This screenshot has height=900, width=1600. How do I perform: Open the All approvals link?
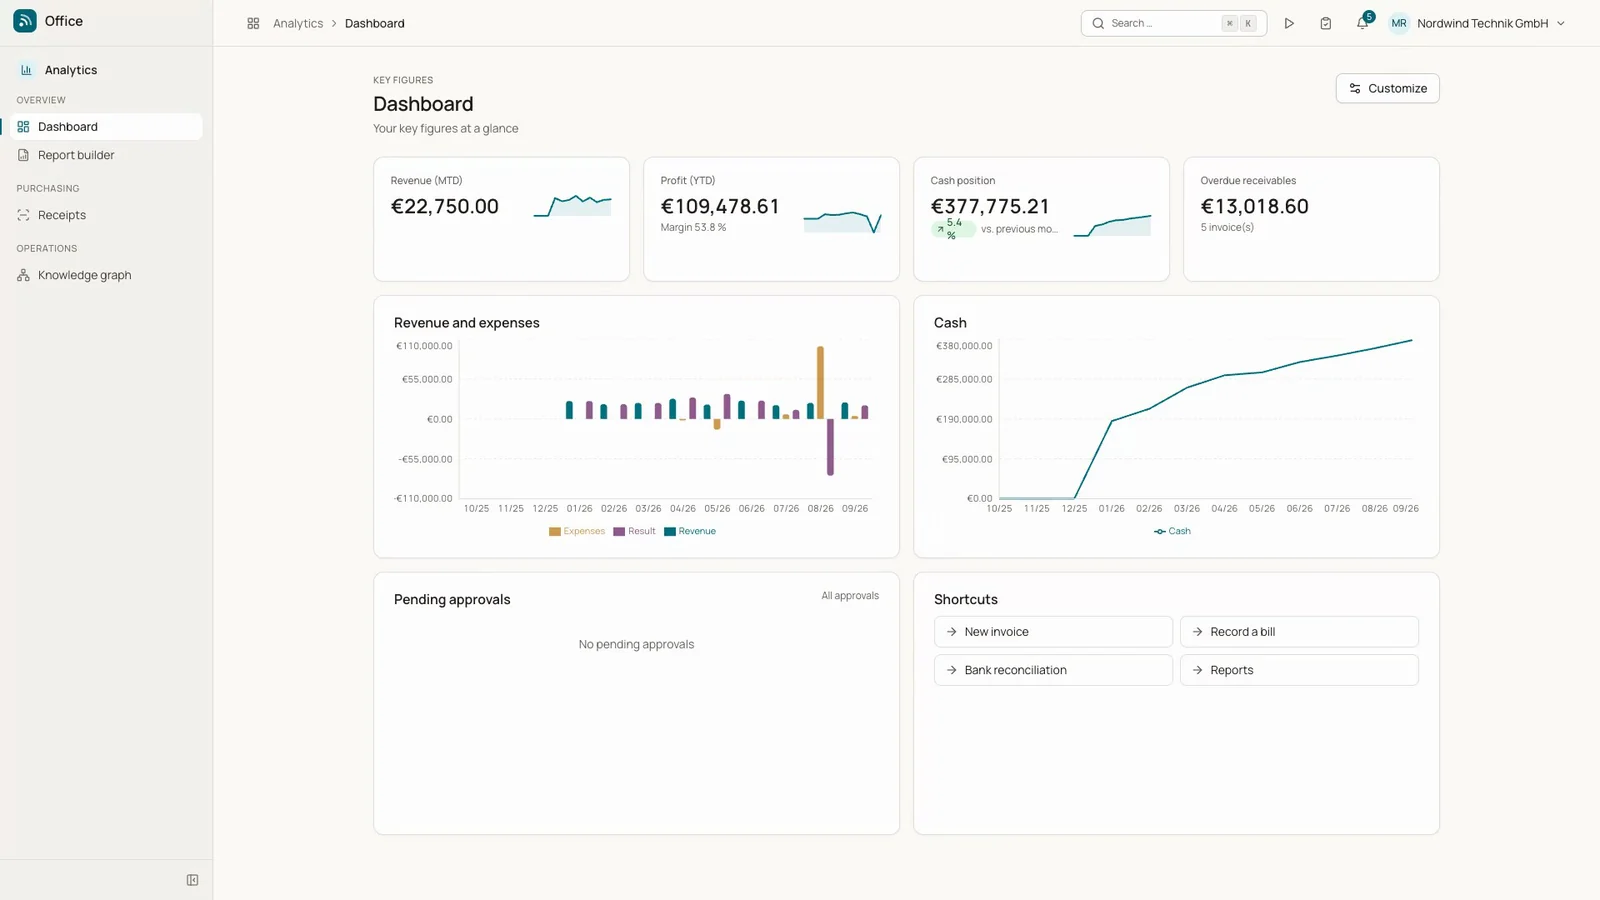[x=850, y=596]
